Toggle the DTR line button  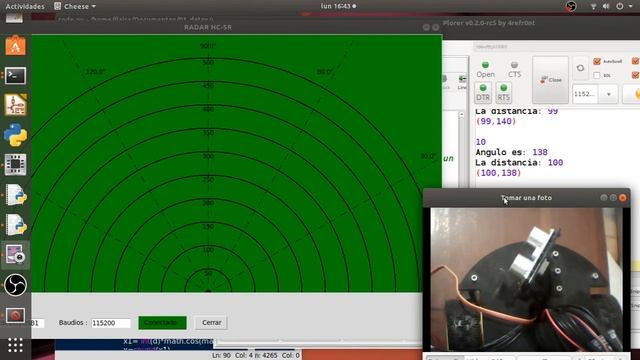point(483,92)
